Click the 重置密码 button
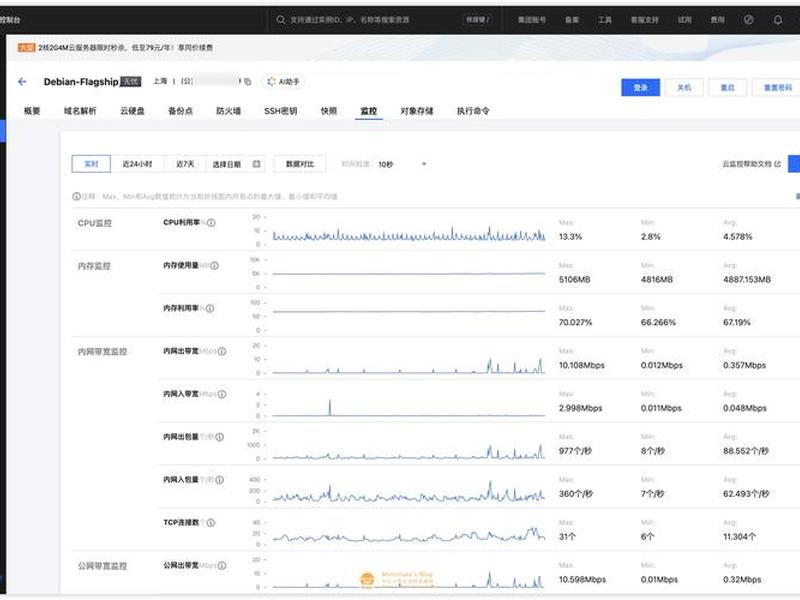800x600 pixels. point(776,87)
